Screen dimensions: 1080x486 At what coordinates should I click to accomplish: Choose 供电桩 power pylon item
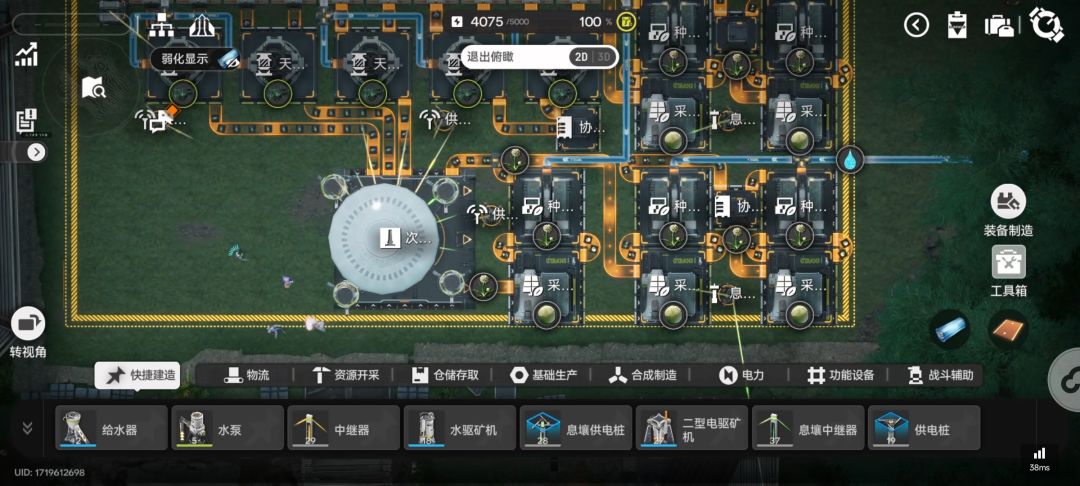(924, 428)
